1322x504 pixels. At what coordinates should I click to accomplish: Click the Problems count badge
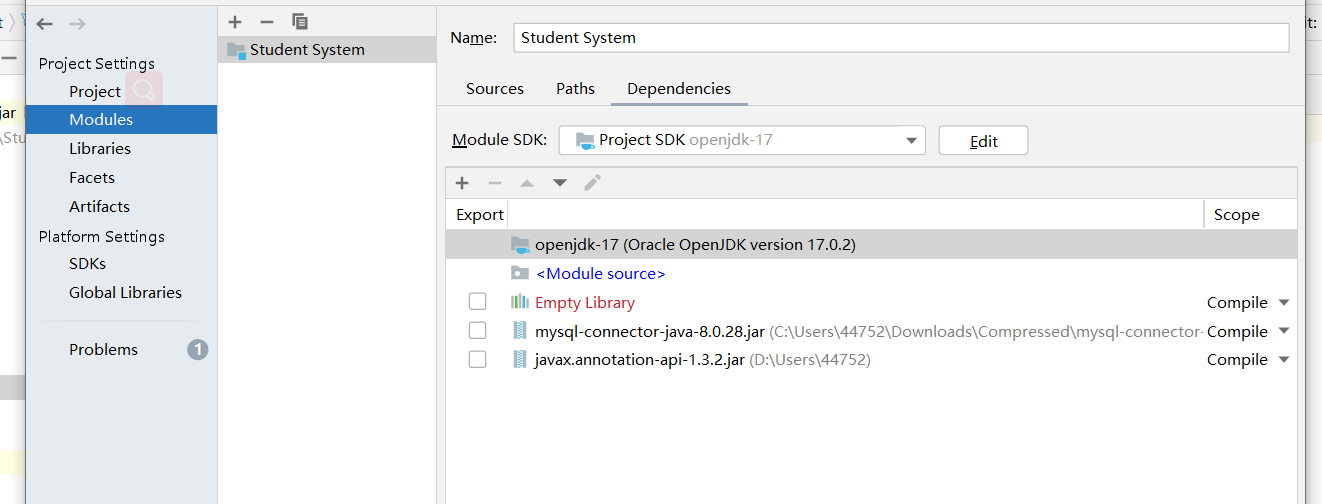198,350
